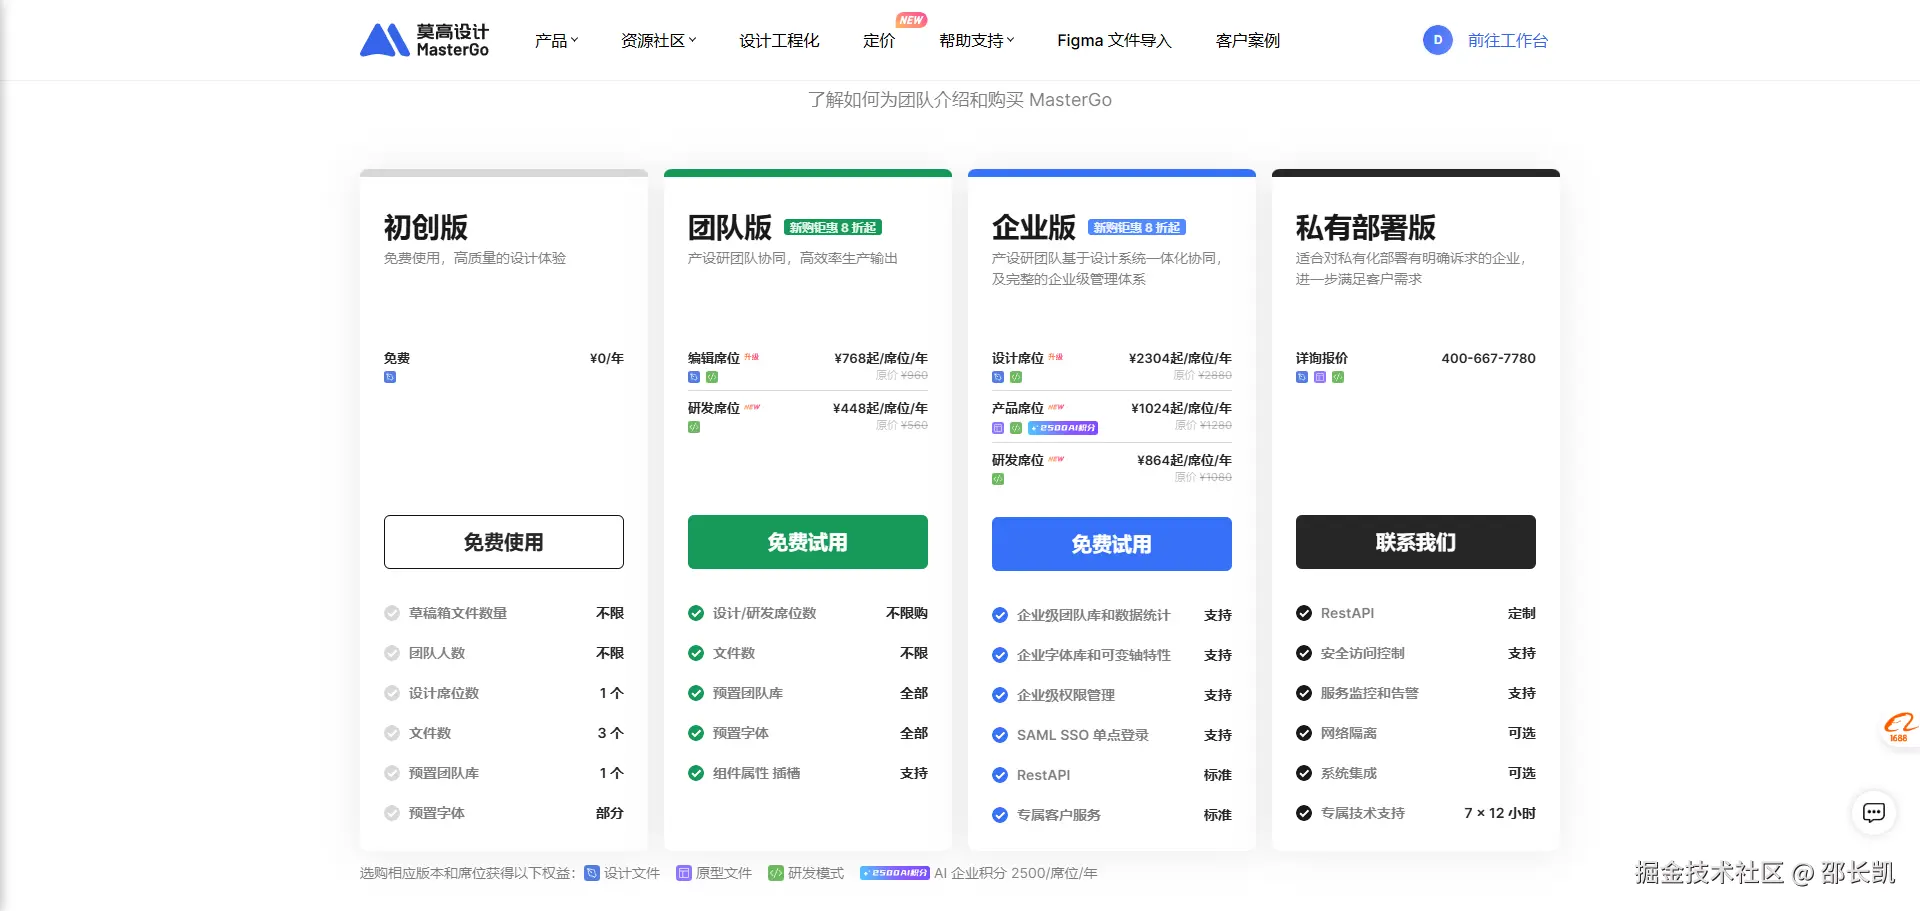1920x911 pixels.
Task: Click the check icon beside 专属技术支持
Action: point(1304,813)
